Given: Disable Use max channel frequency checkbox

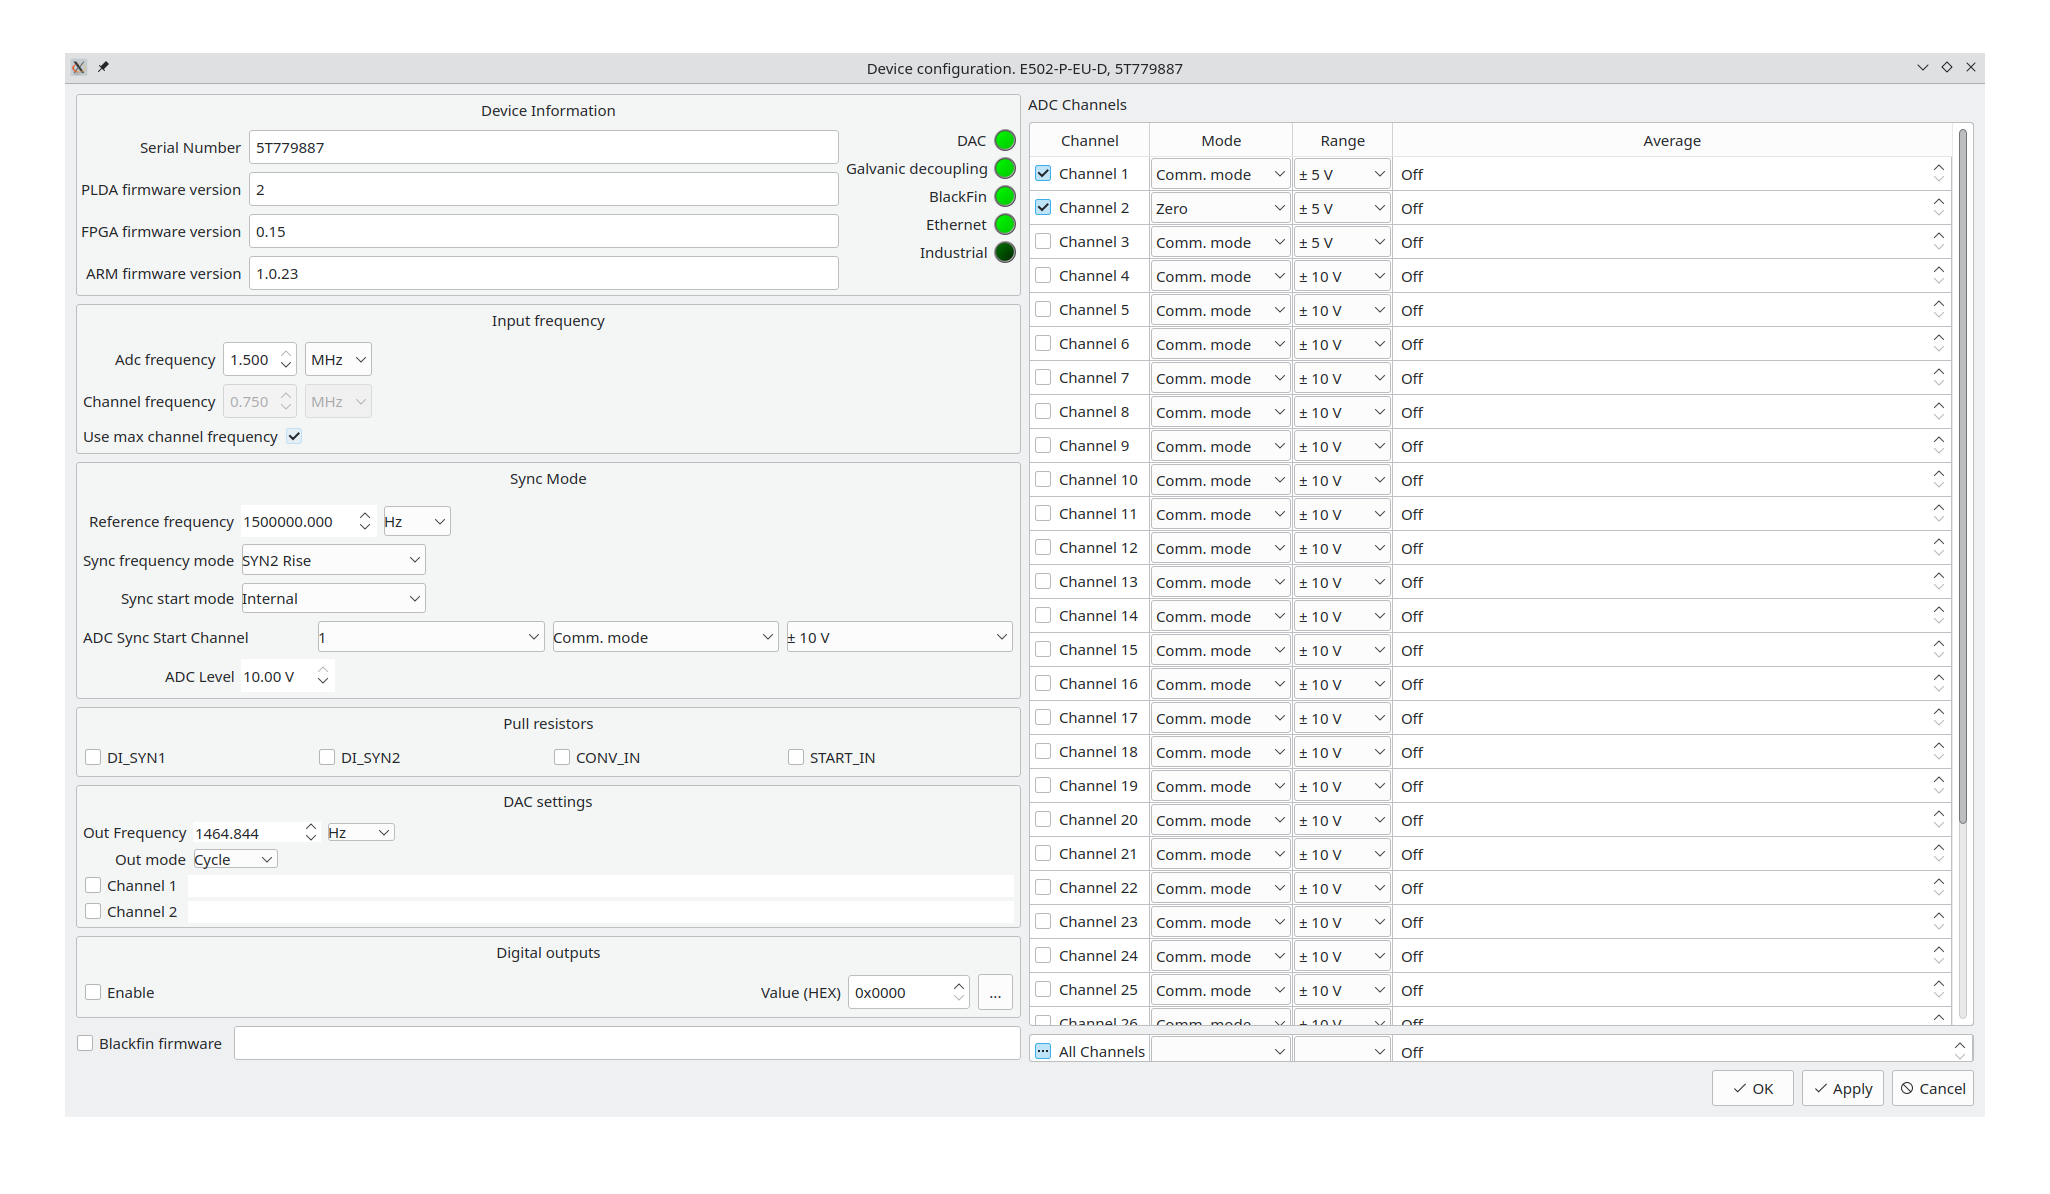Looking at the screenshot, I should click(x=294, y=437).
